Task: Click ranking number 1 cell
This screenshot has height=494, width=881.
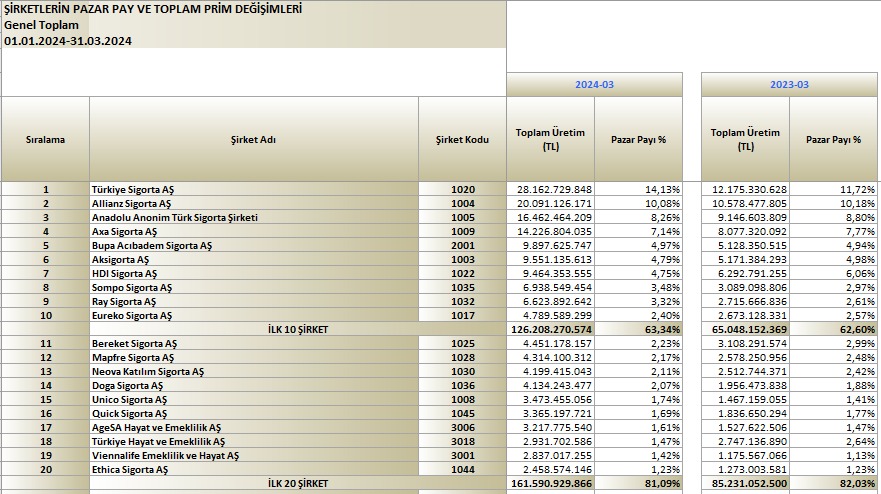Action: click(x=45, y=189)
